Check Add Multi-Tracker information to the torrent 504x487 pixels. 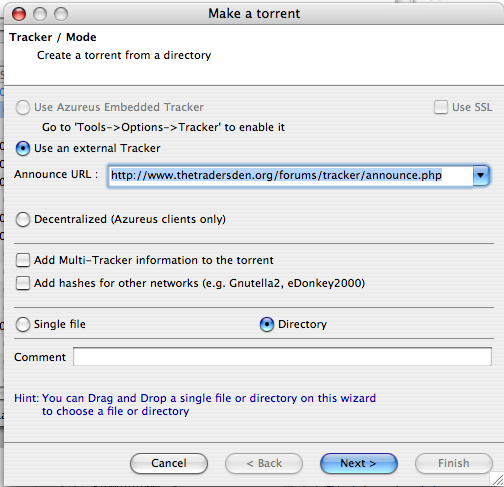tap(23, 260)
